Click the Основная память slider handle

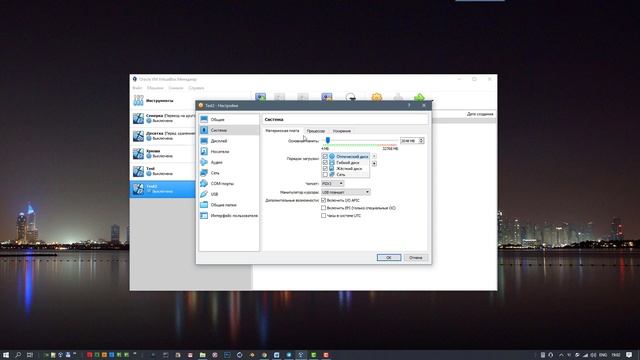coord(328,140)
